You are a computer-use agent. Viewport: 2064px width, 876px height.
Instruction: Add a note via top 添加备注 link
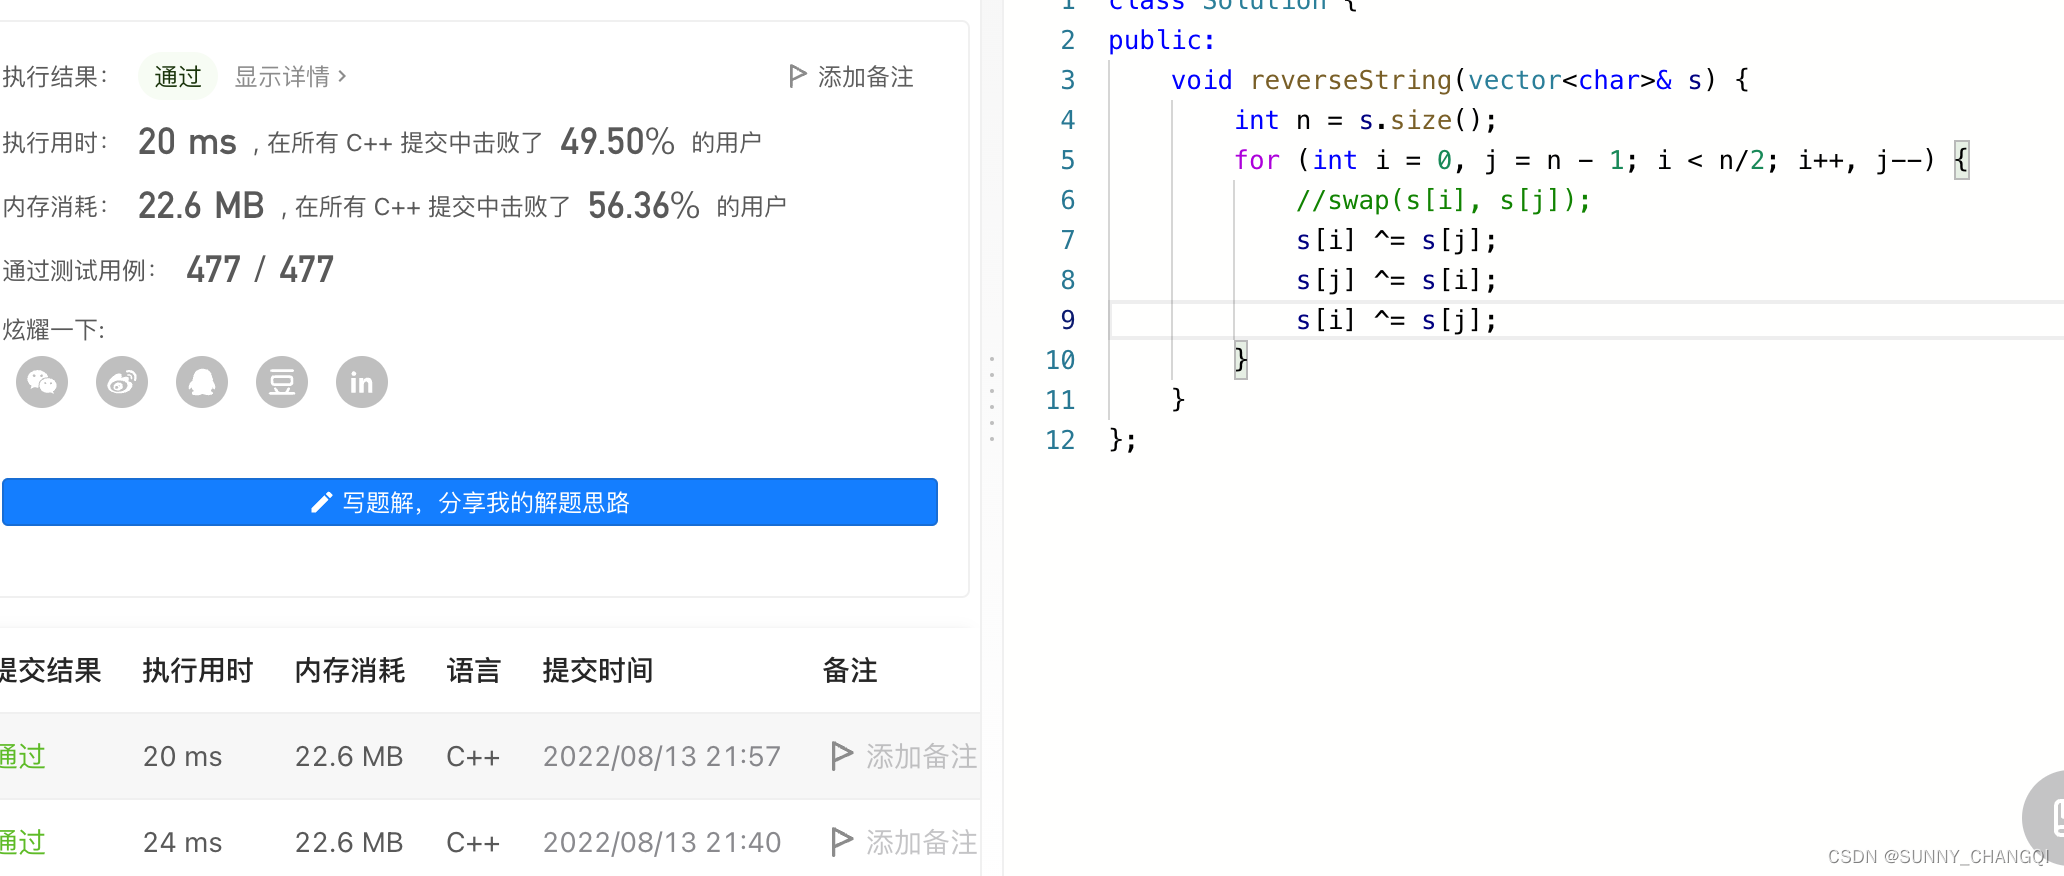point(865,76)
